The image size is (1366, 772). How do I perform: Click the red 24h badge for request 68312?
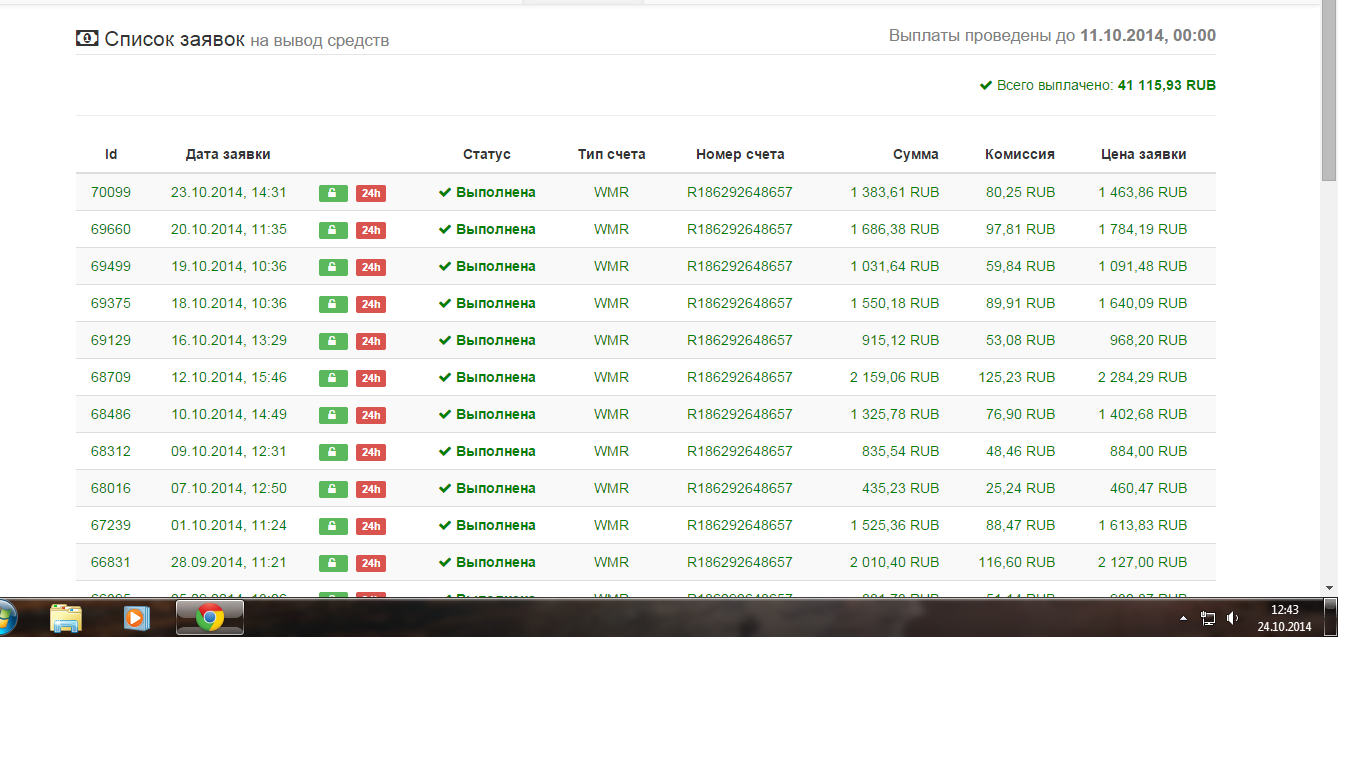click(x=371, y=452)
